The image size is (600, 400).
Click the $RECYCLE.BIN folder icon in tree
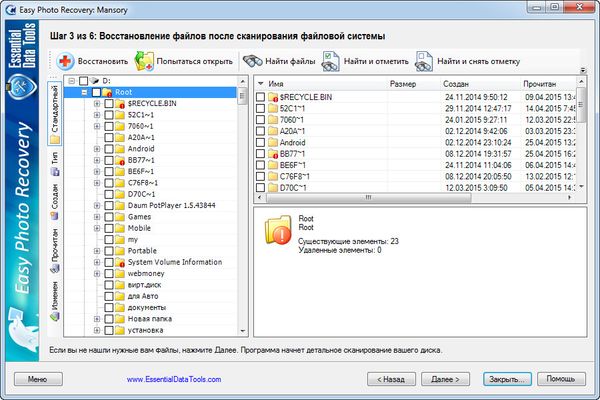coord(120,103)
